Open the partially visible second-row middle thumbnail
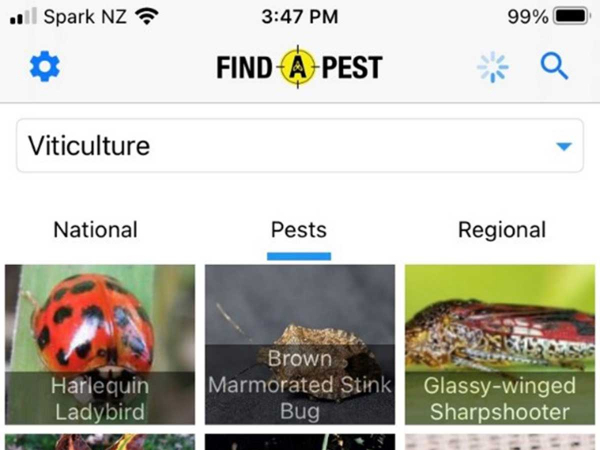The image size is (600, 450). [300, 442]
